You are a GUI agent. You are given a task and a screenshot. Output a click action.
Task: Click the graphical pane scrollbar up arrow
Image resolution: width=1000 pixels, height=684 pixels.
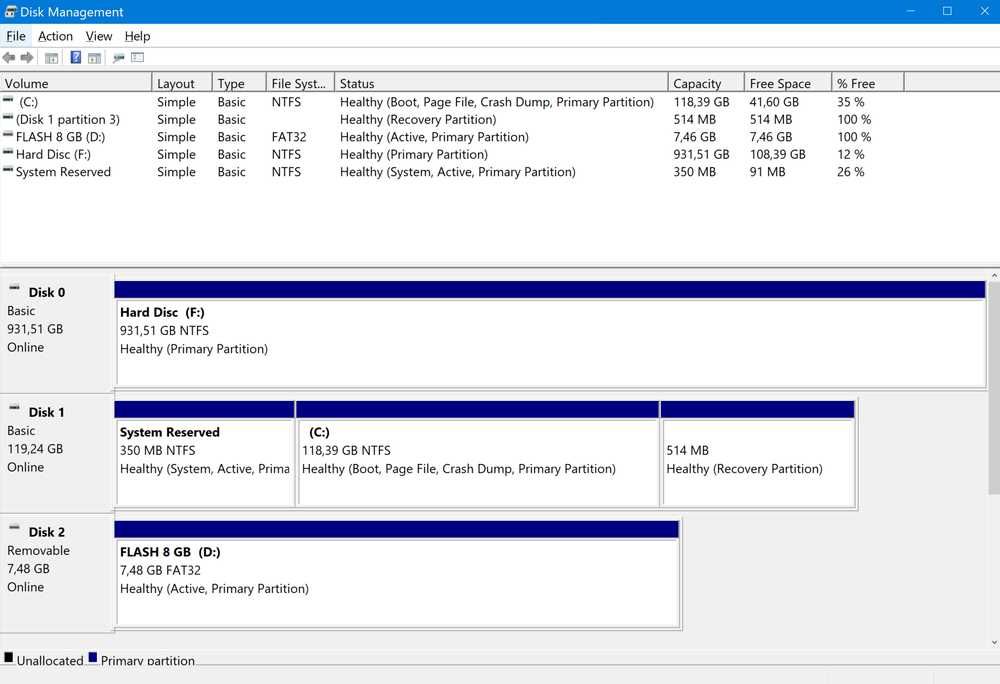[994, 276]
